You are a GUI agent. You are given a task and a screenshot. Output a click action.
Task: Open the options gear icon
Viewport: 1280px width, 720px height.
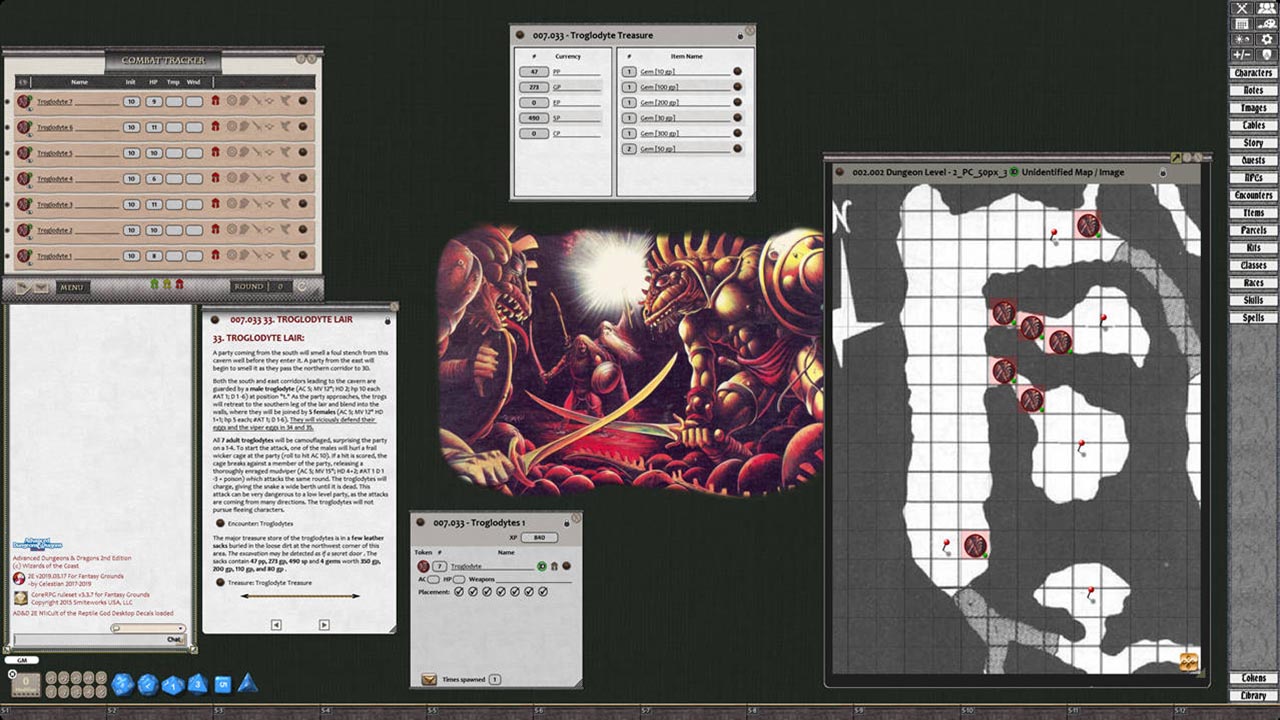(x=1267, y=39)
